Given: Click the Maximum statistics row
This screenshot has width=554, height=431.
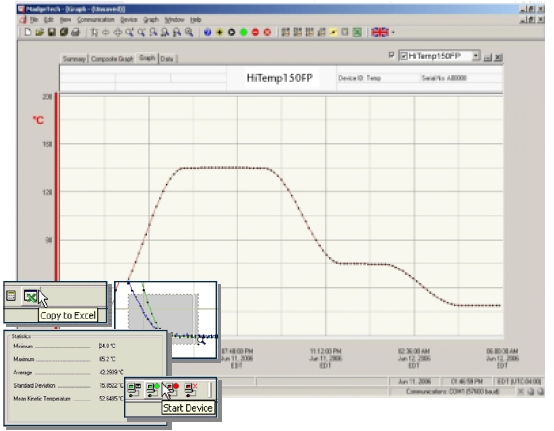Looking at the screenshot, I should pos(64,359).
